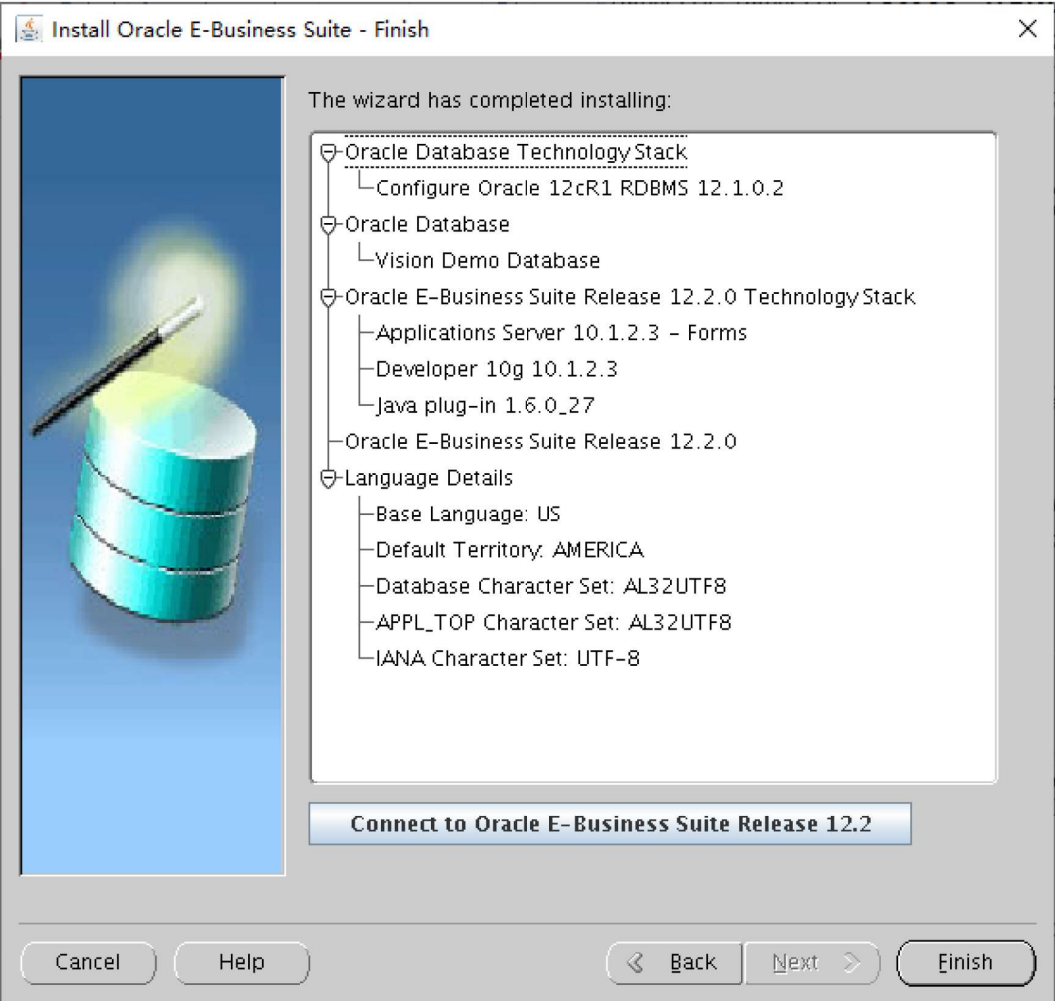This screenshot has width=1055, height=1001.
Task: Select Base Language: US row
Action: pyautogui.click(x=468, y=515)
